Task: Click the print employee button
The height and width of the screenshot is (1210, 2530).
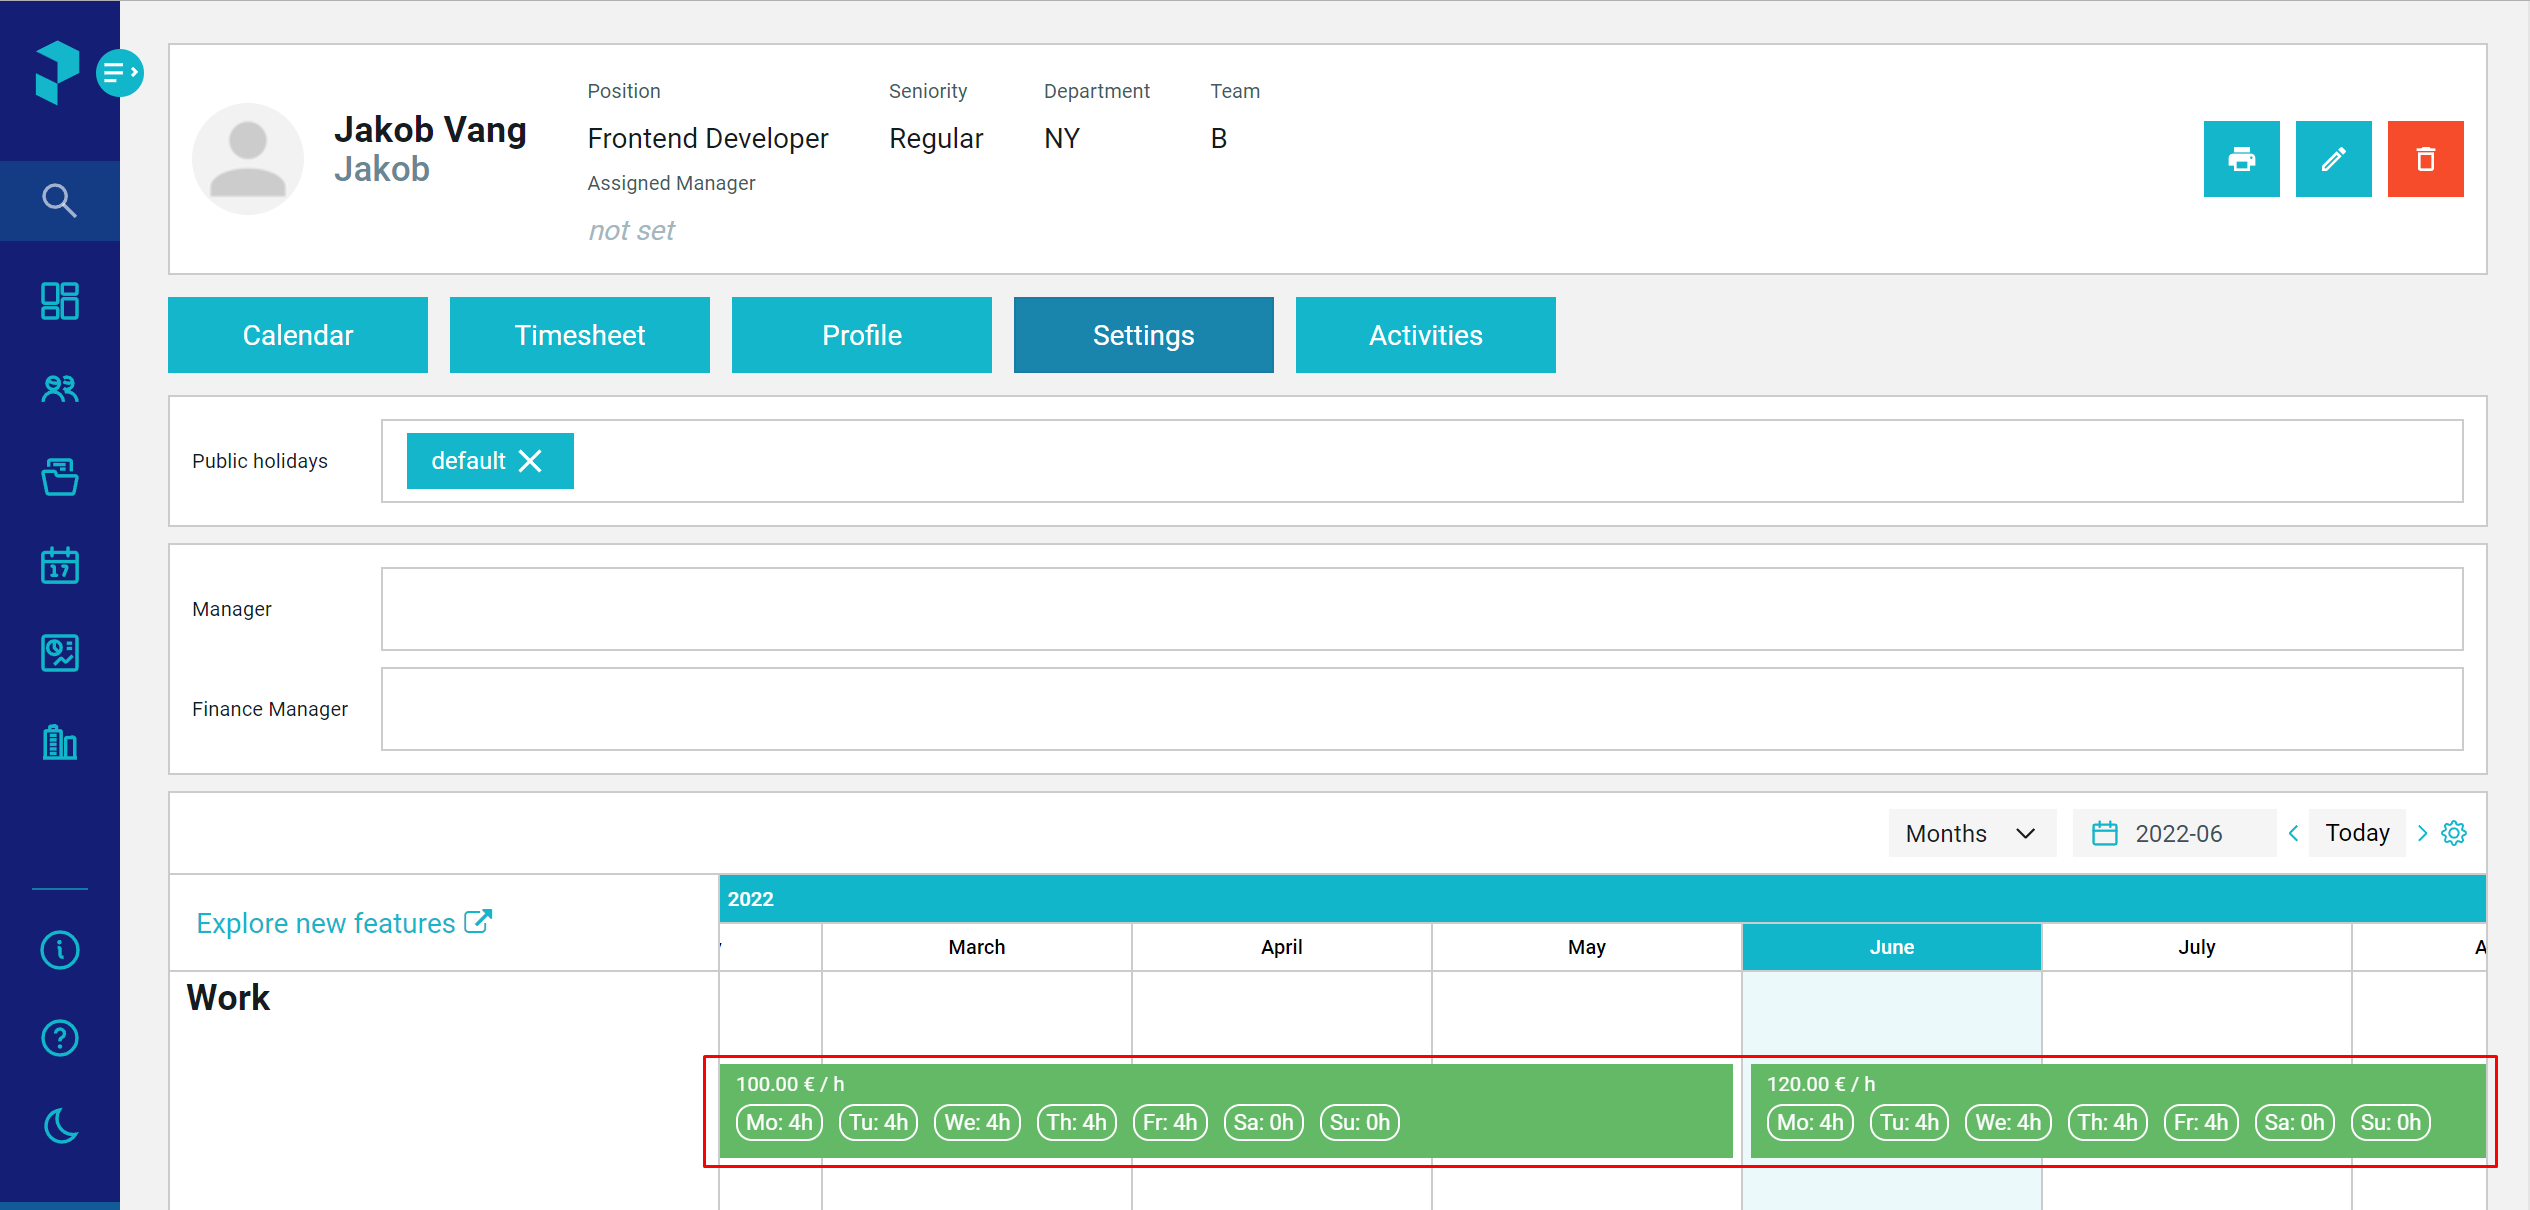Action: tap(2241, 159)
